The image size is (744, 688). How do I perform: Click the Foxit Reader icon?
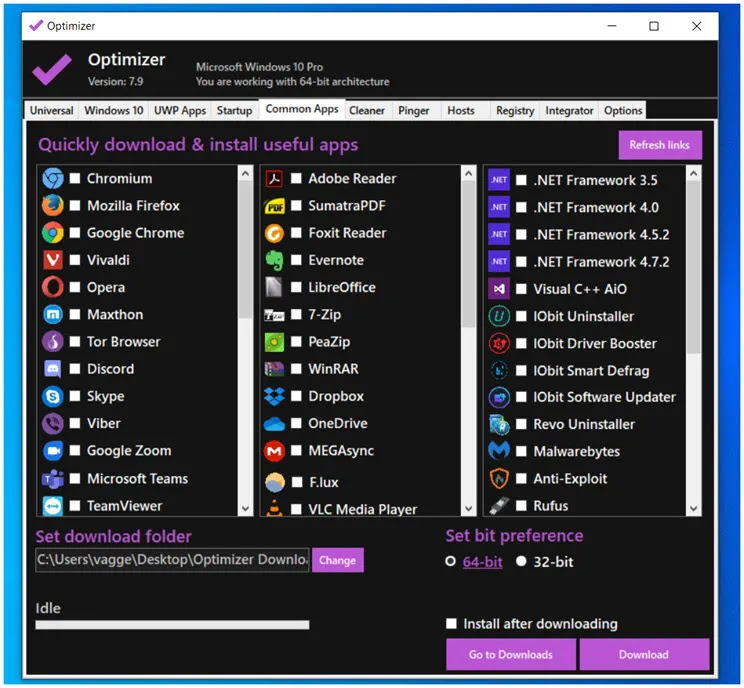pos(274,233)
